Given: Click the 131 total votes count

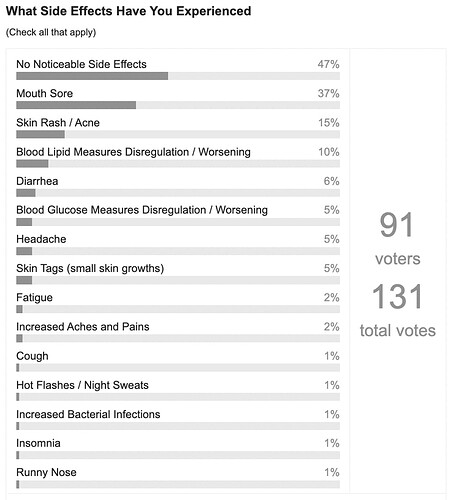Looking at the screenshot, I should [x=398, y=311].
